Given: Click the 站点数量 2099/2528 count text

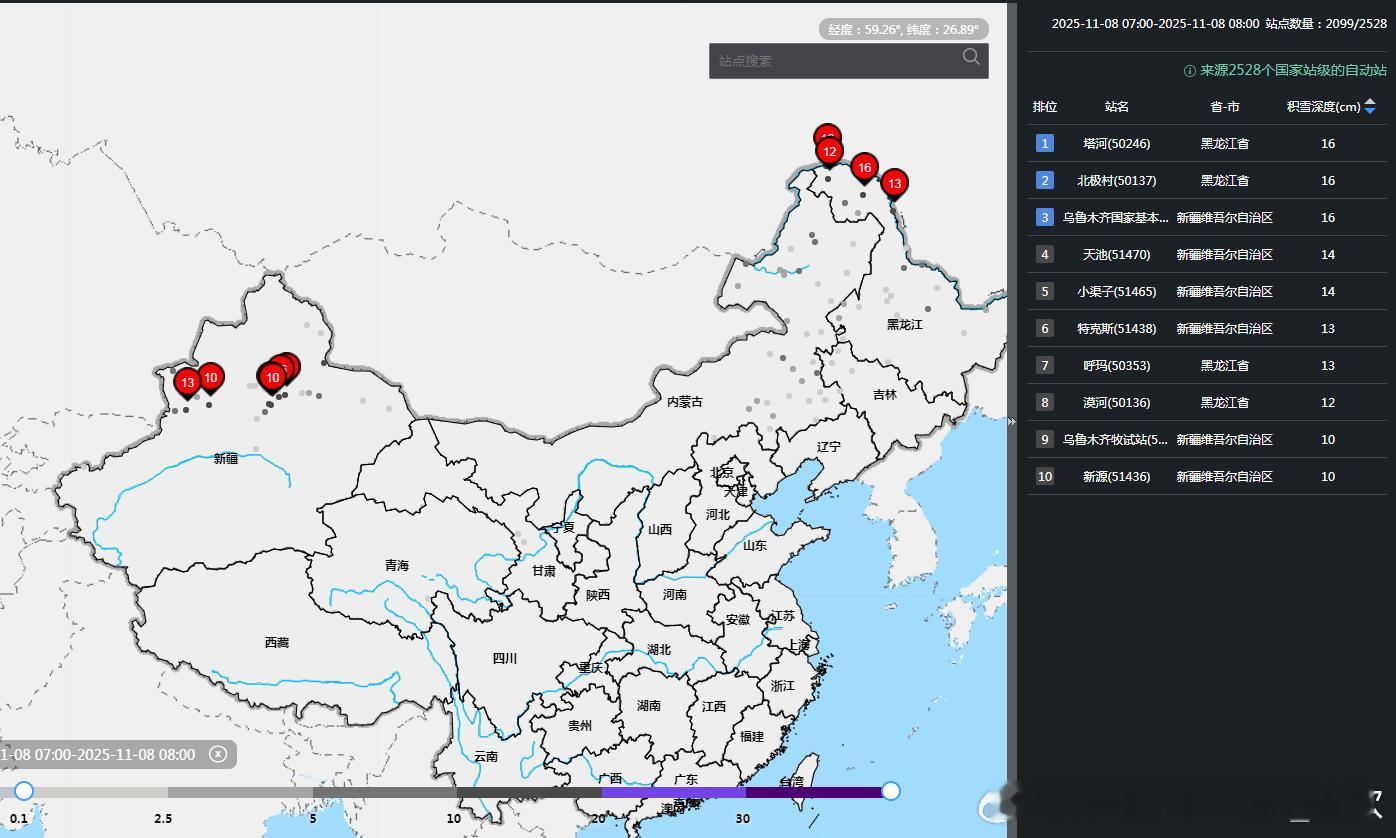Looking at the screenshot, I should [x=1326, y=23].
